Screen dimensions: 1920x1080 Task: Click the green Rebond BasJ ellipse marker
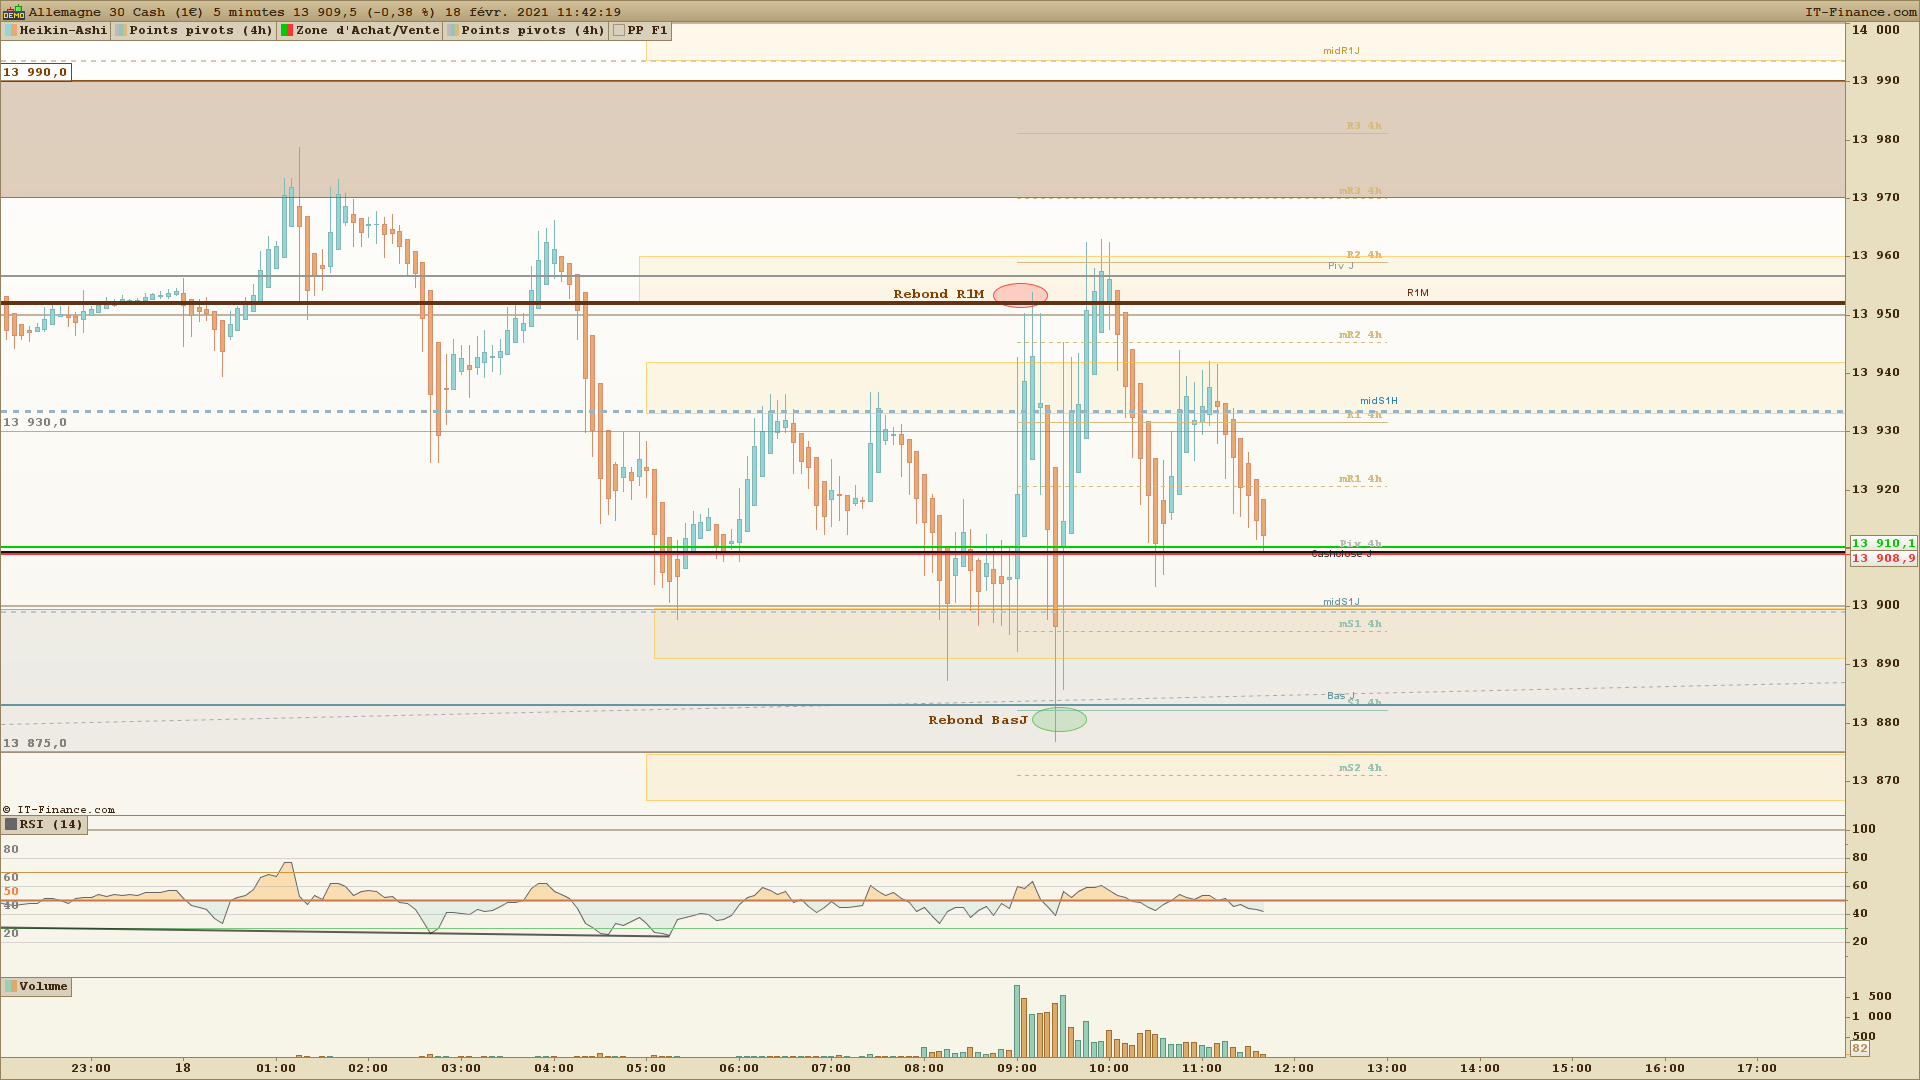(x=1059, y=720)
